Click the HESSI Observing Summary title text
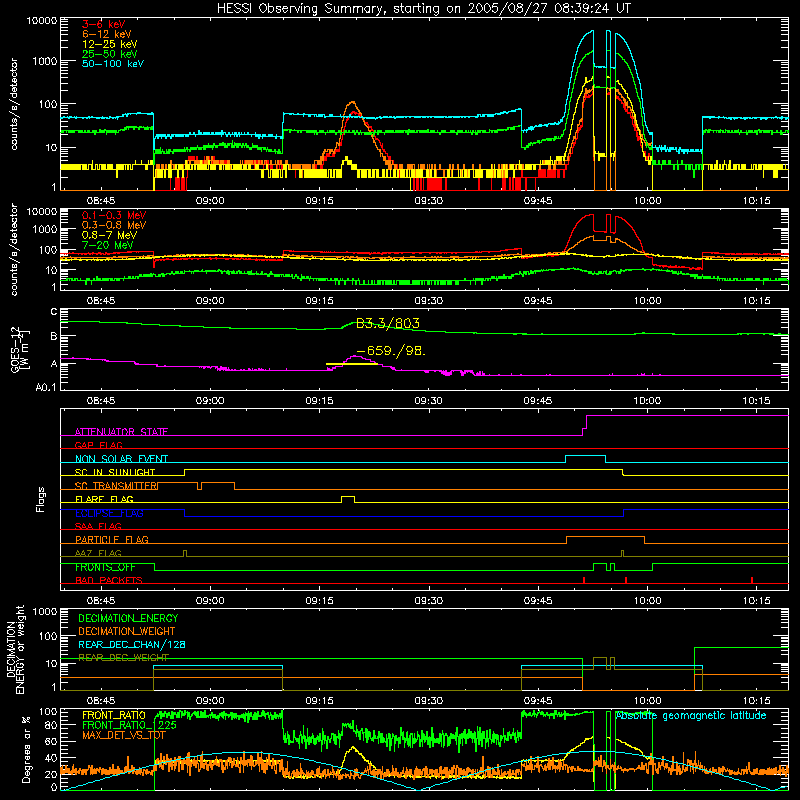 (x=423, y=8)
